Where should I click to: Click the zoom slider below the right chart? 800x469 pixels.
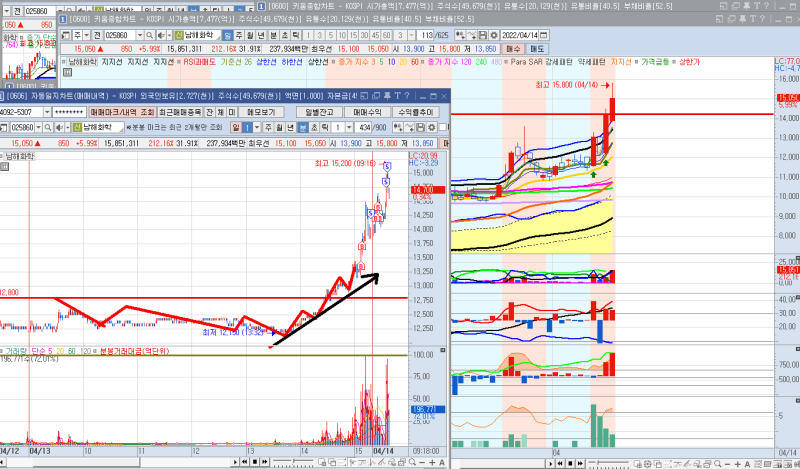610,464
